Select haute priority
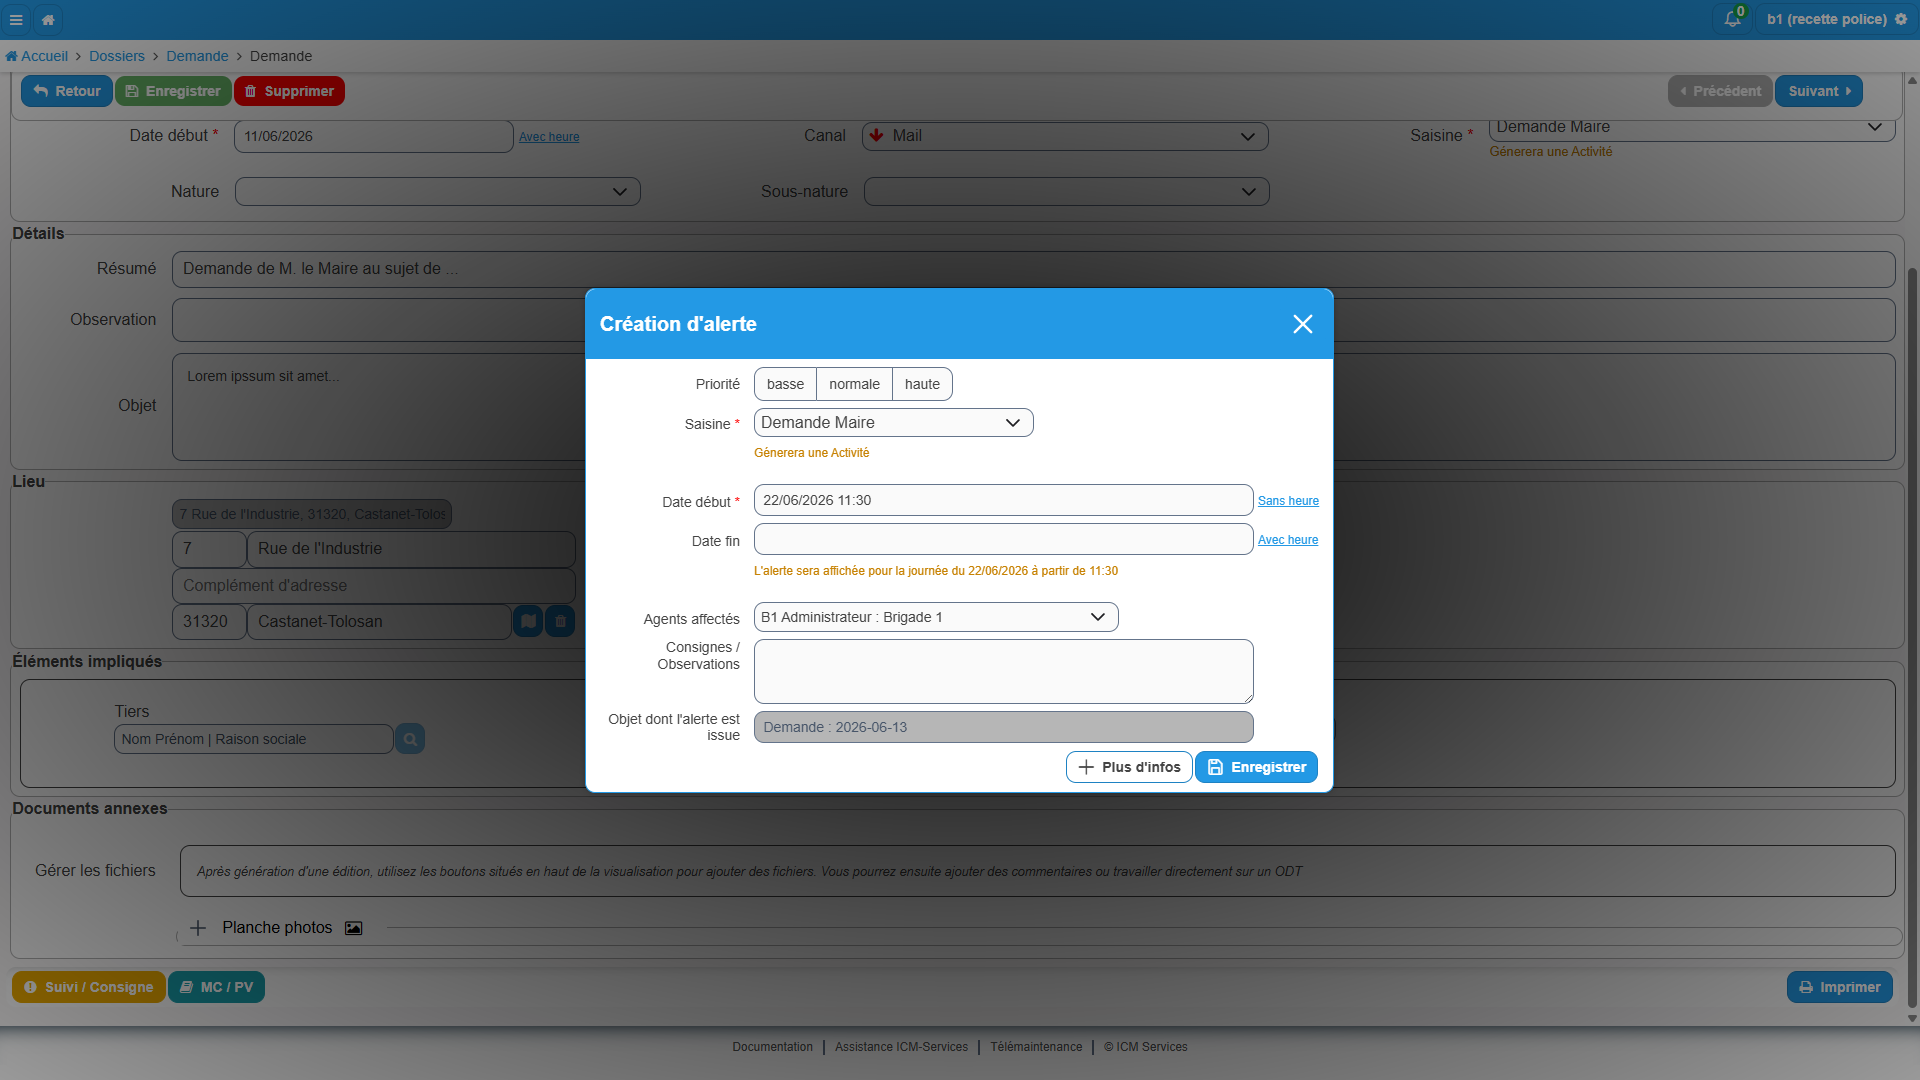Viewport: 1920px width, 1080px height. (922, 384)
